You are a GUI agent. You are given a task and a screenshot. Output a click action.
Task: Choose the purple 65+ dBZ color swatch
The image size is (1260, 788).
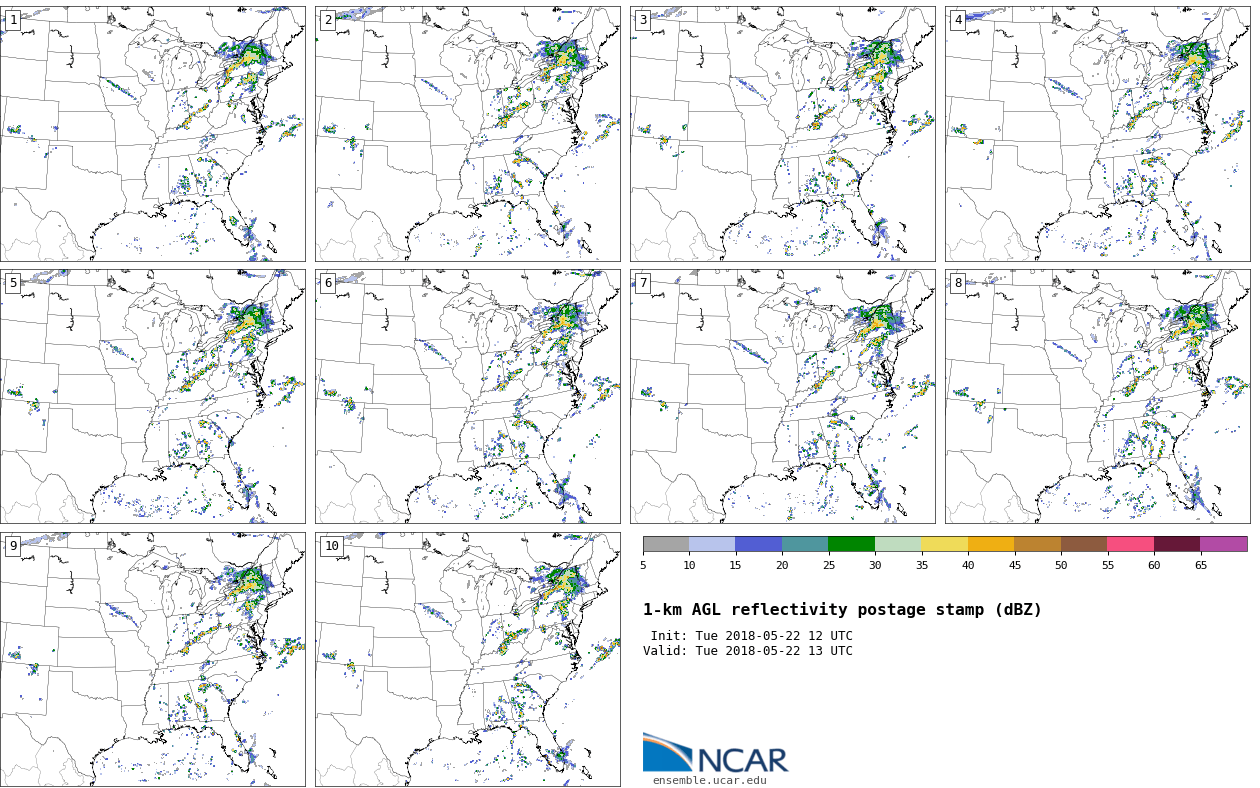1223,544
